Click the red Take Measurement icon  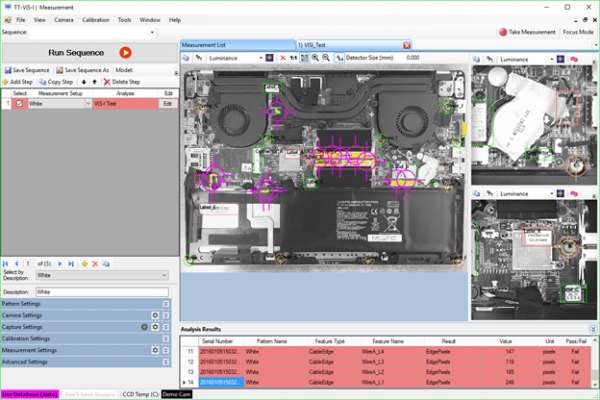pyautogui.click(x=502, y=32)
